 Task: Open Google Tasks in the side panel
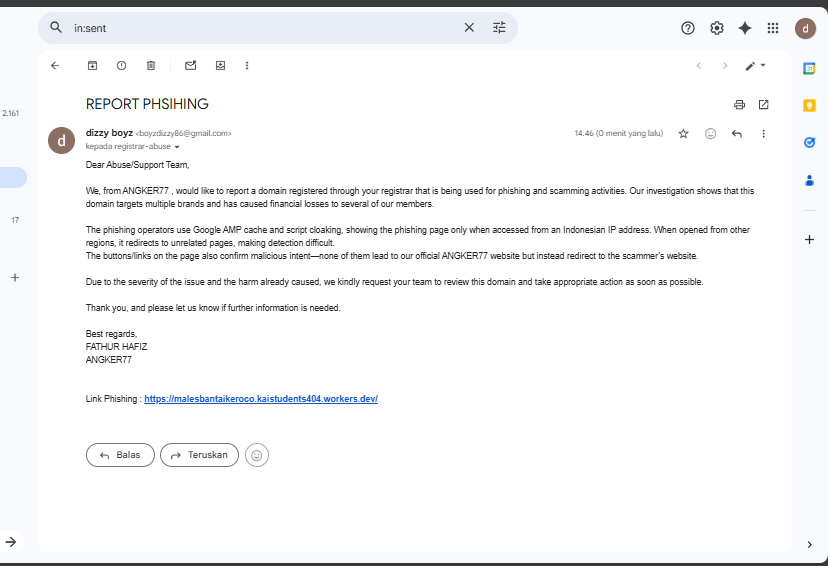[x=809, y=143]
